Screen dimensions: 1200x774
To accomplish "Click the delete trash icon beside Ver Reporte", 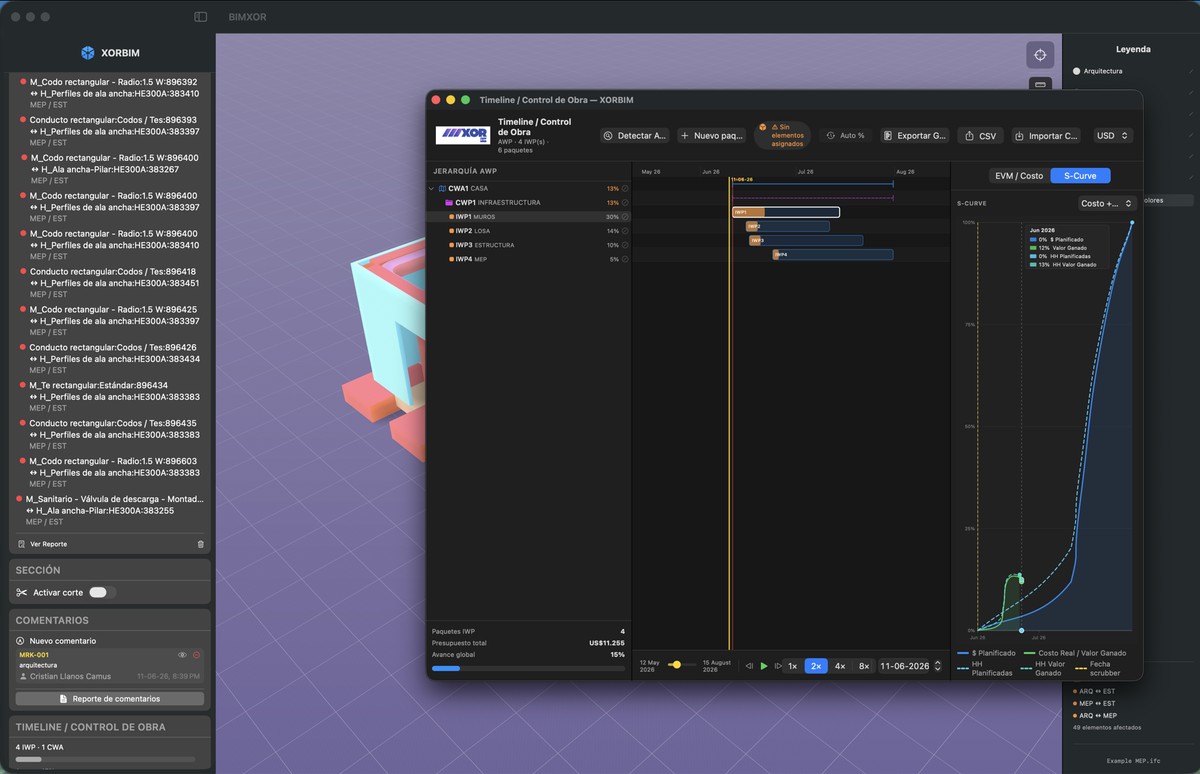I will 200,544.
